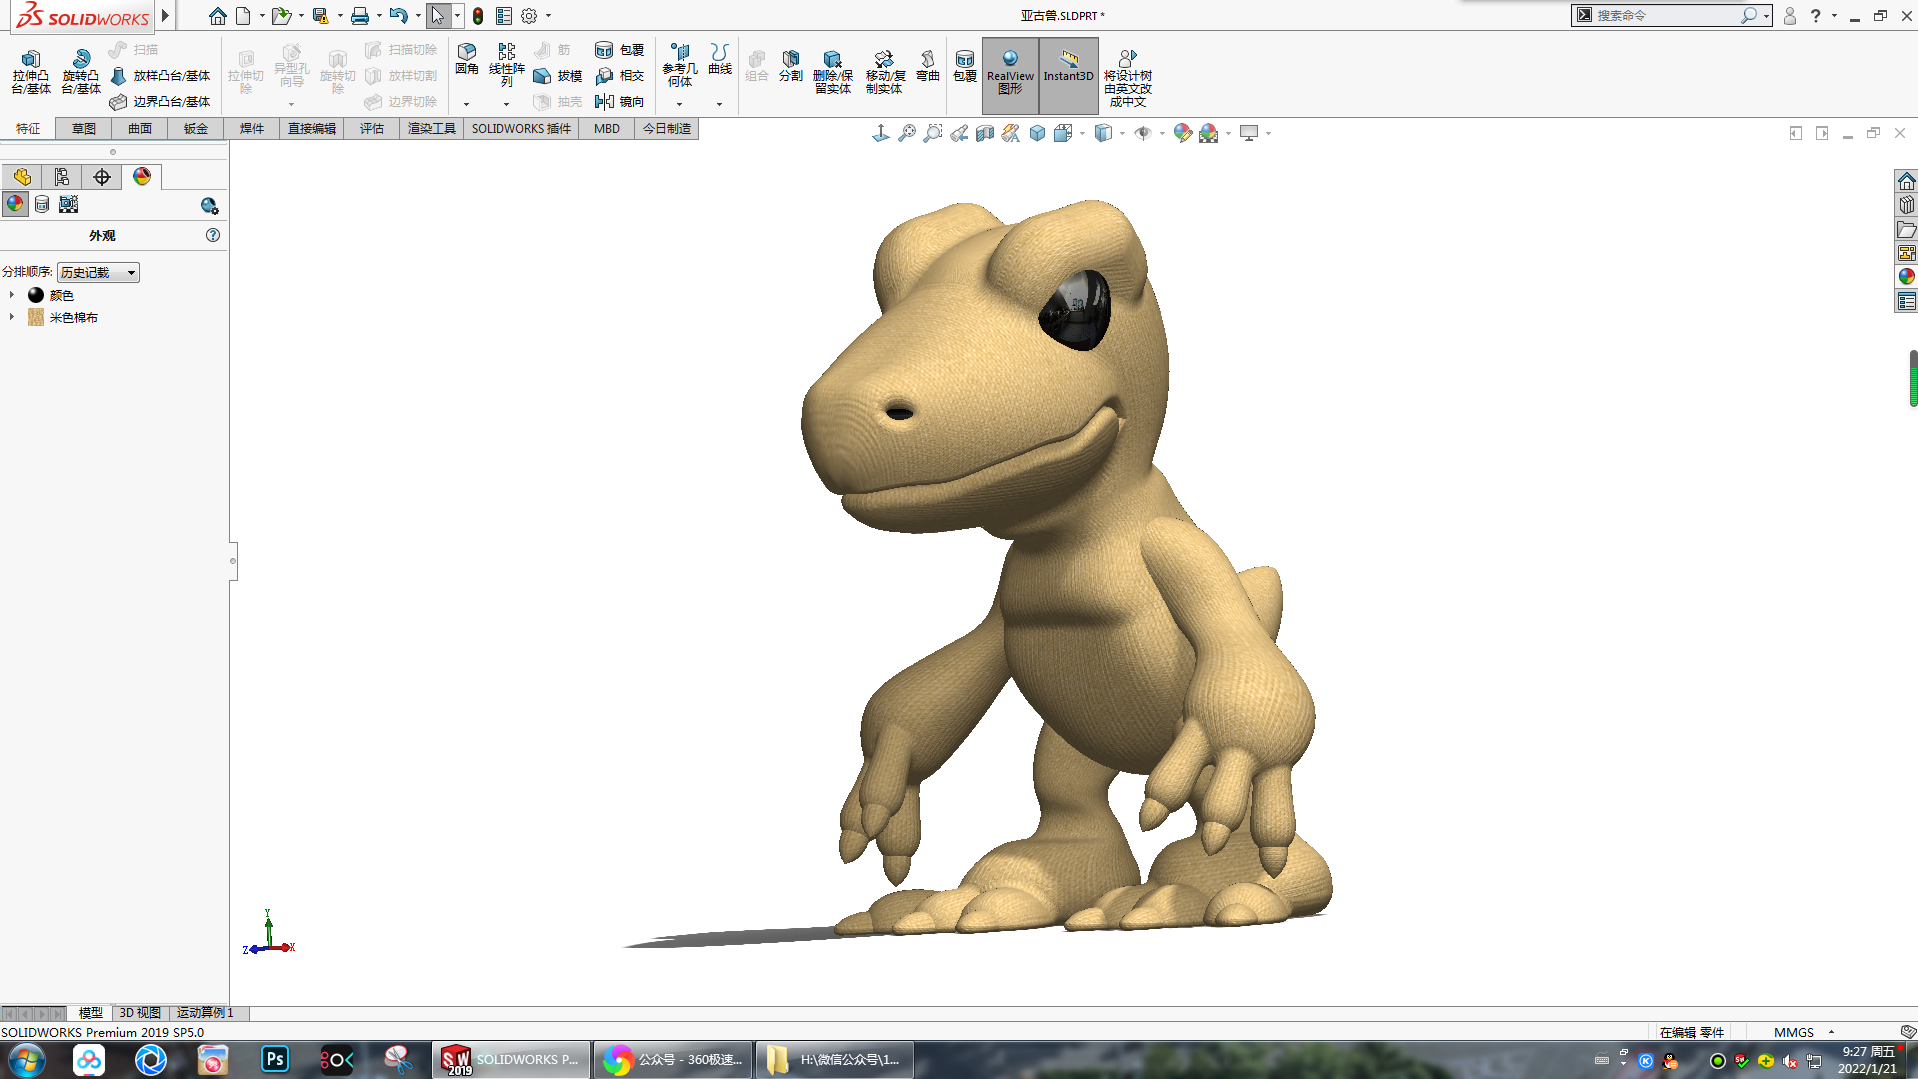Select 删除/保留实体 delete body tool
Image resolution: width=1918 pixels, height=1079 pixels.
click(x=832, y=72)
